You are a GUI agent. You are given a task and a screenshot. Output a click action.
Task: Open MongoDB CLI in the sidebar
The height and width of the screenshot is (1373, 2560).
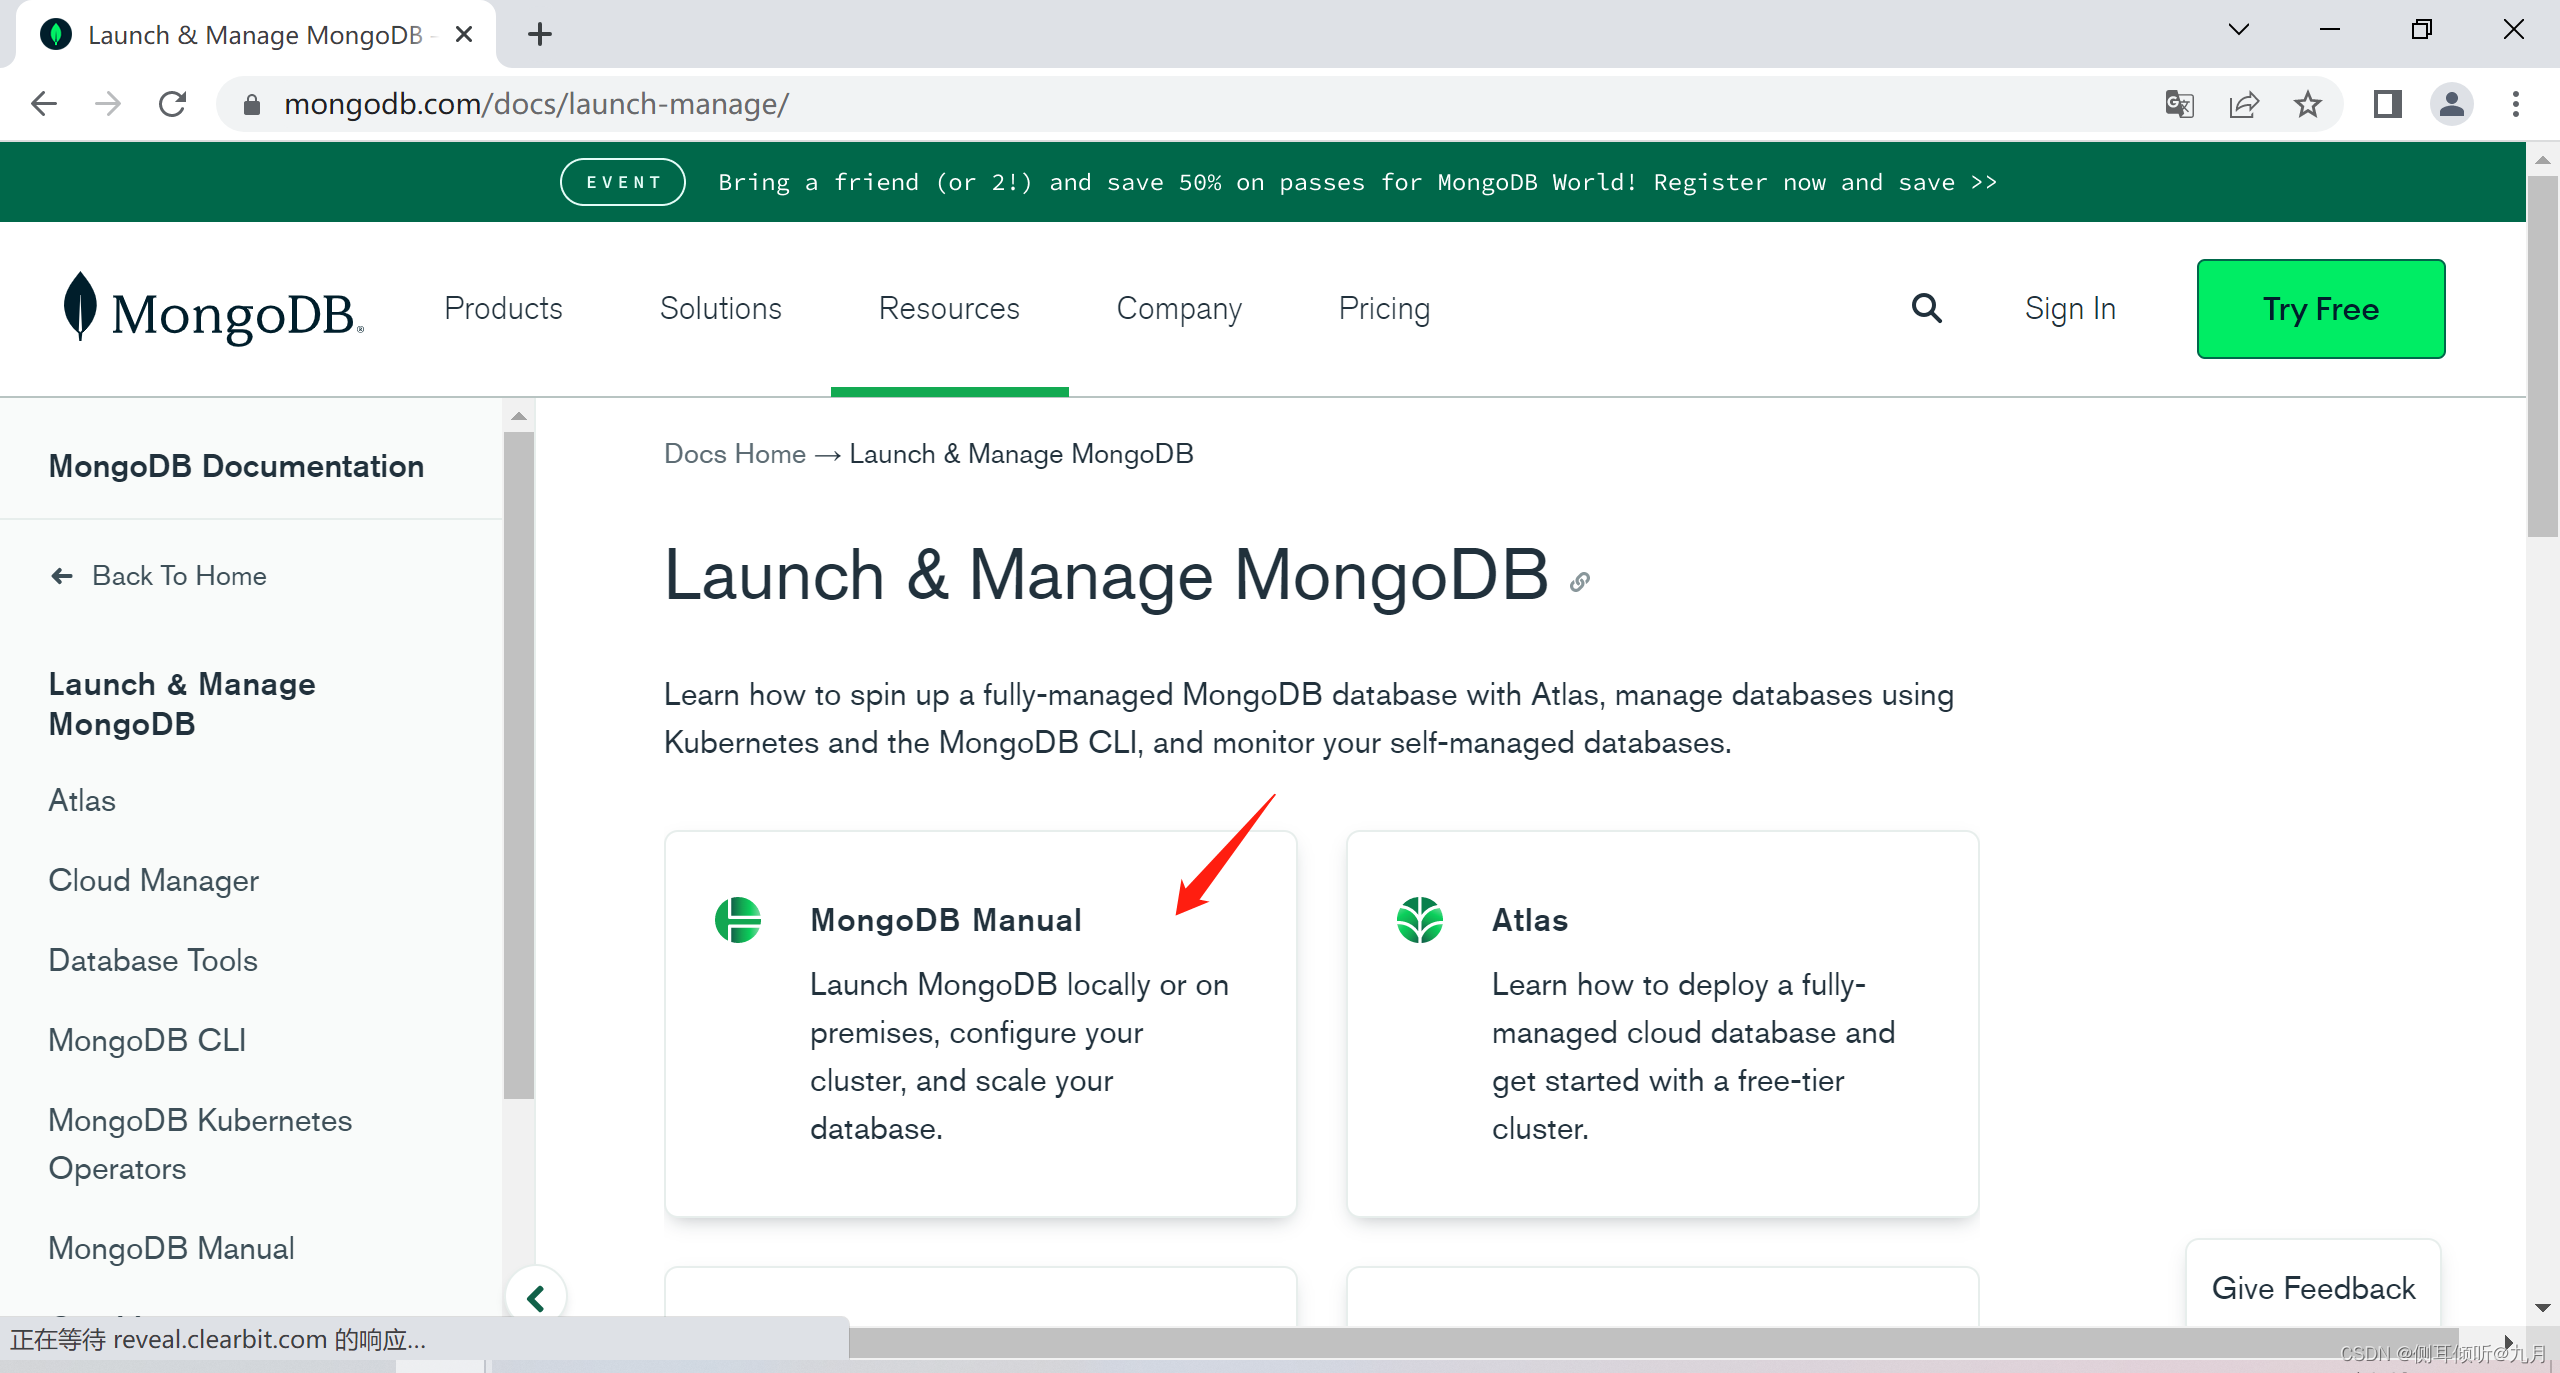[147, 1040]
